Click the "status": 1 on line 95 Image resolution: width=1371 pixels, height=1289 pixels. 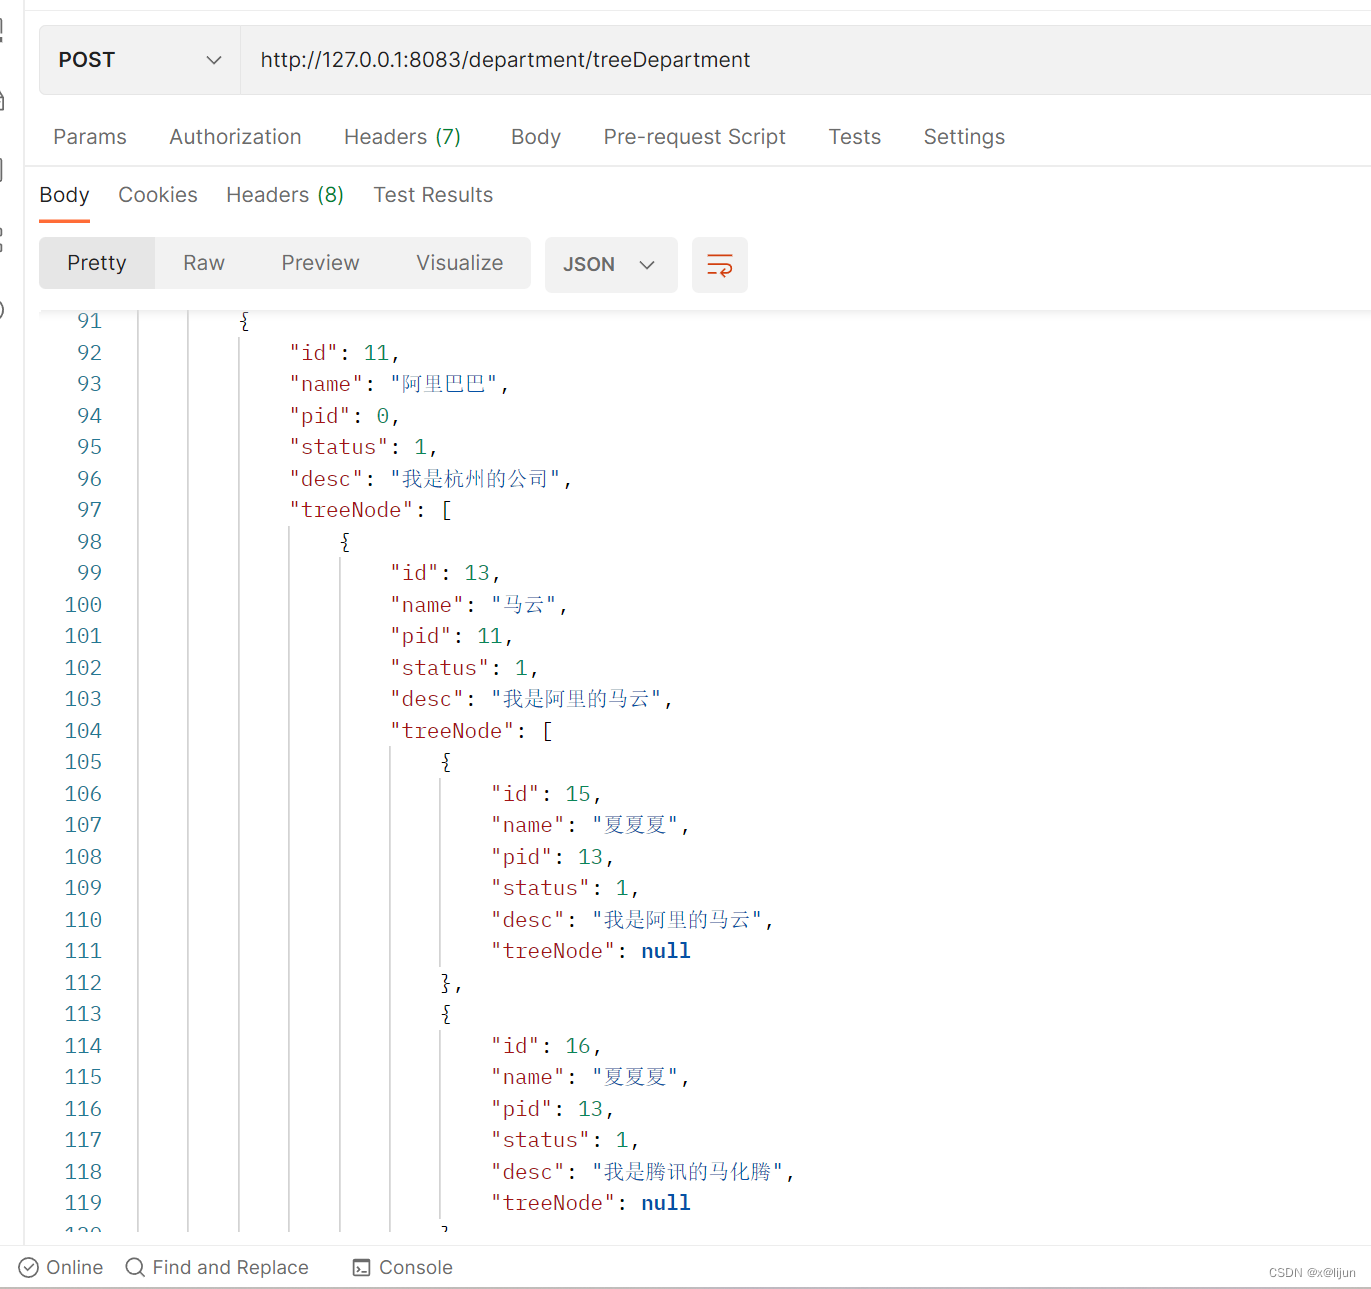click(363, 447)
